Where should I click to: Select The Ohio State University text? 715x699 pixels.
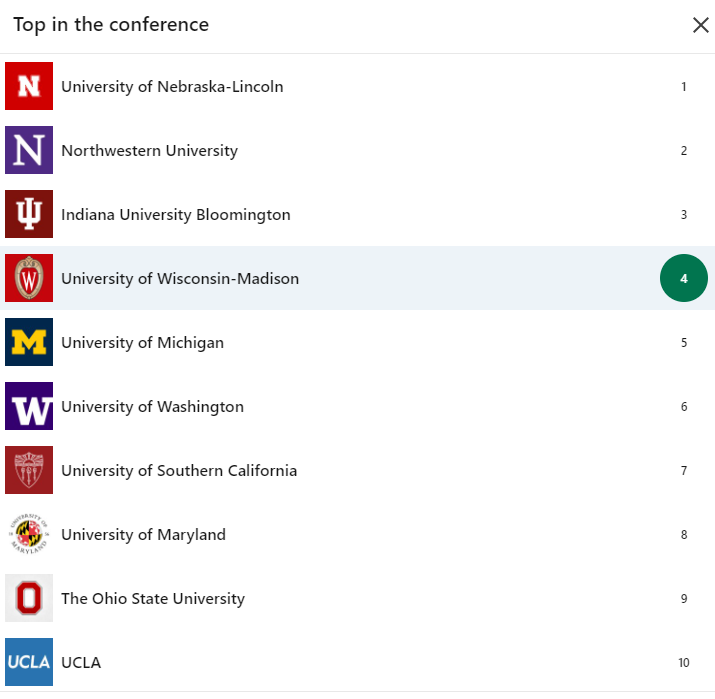(x=153, y=599)
